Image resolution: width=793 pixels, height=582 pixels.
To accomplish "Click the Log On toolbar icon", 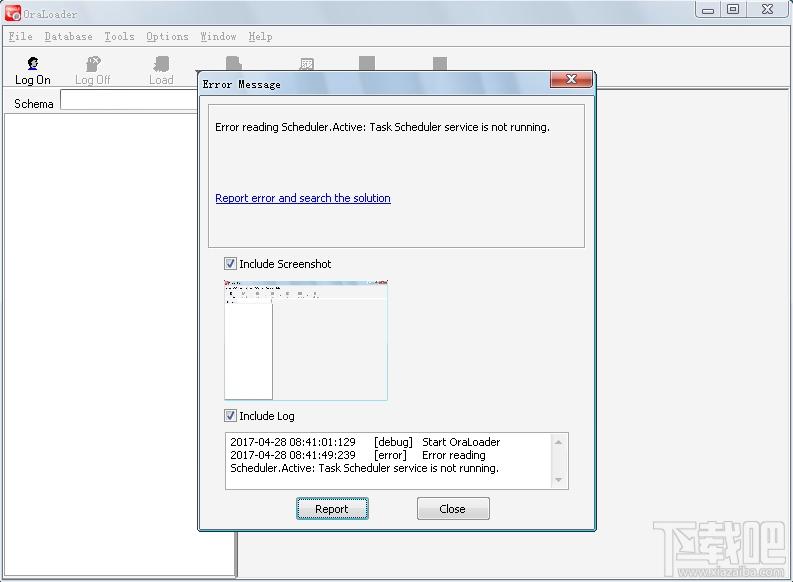I will 33,70.
